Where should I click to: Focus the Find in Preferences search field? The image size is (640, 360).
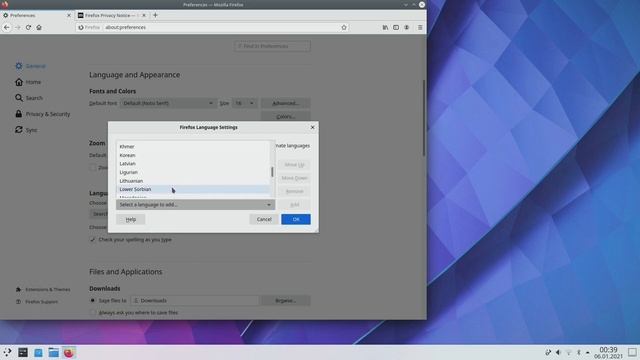pyautogui.click(x=272, y=46)
